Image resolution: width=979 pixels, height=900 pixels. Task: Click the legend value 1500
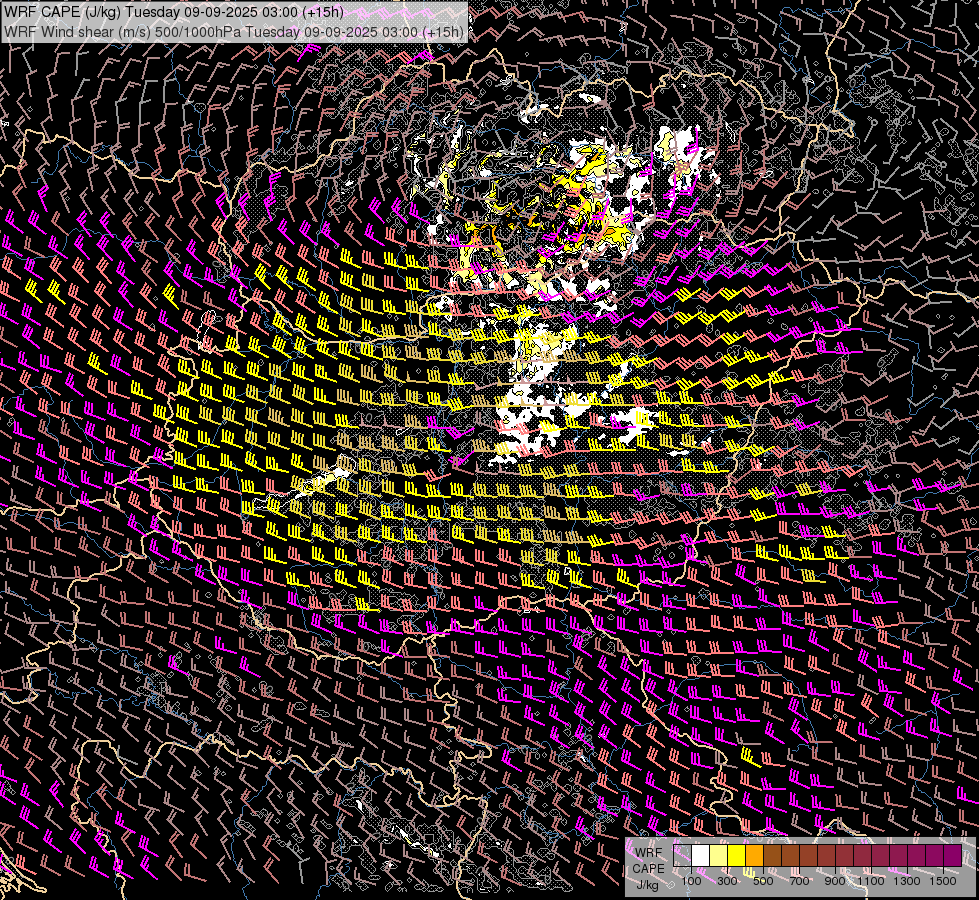tap(943, 881)
